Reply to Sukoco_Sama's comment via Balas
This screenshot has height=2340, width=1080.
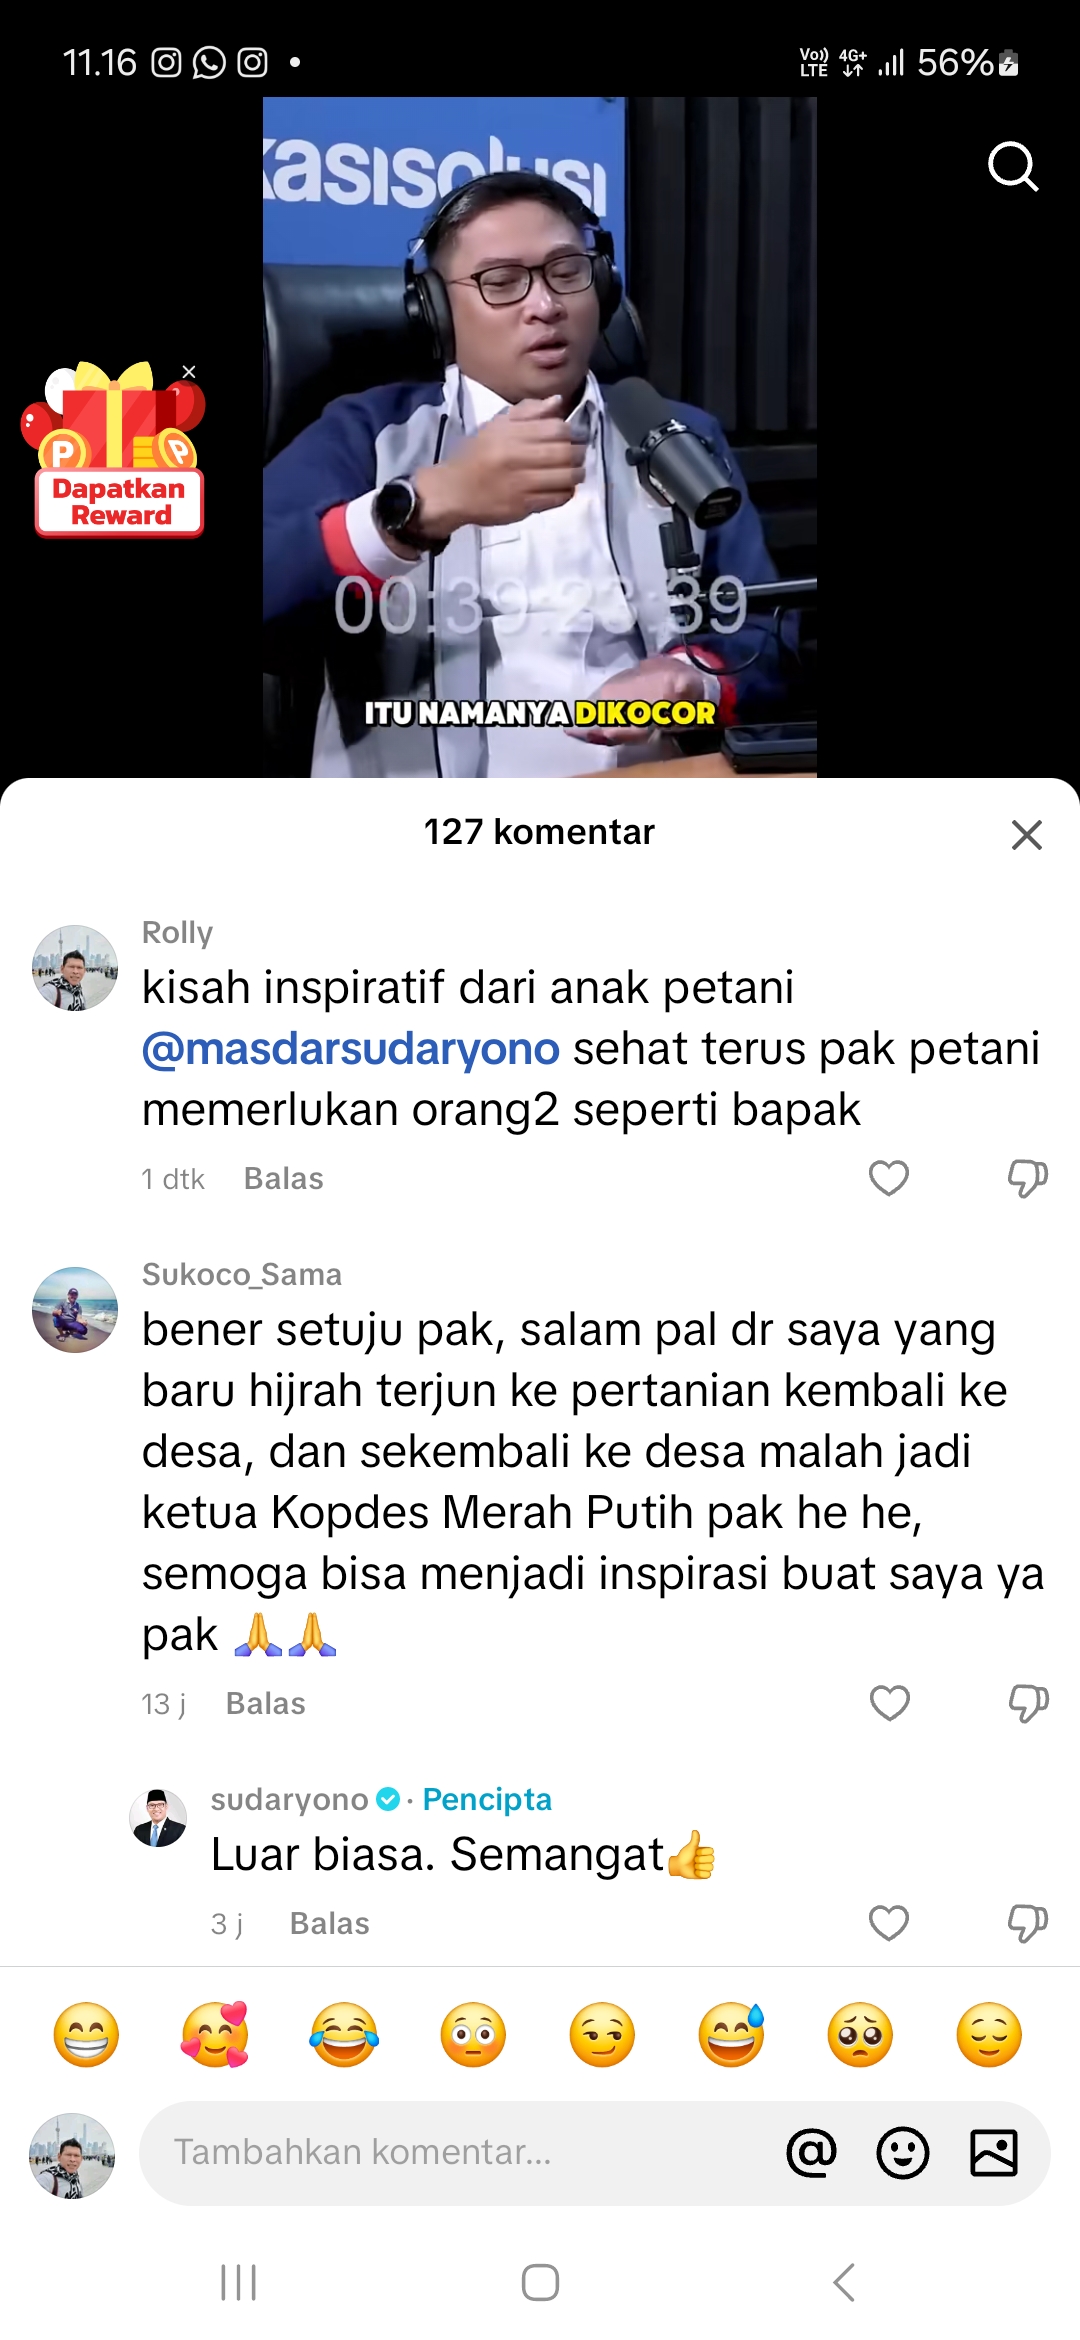coord(266,1703)
